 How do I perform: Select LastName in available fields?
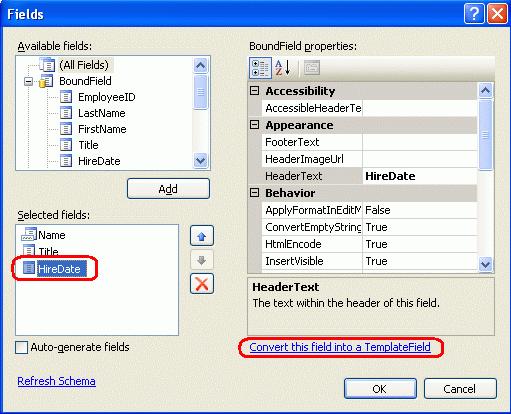click(x=102, y=113)
